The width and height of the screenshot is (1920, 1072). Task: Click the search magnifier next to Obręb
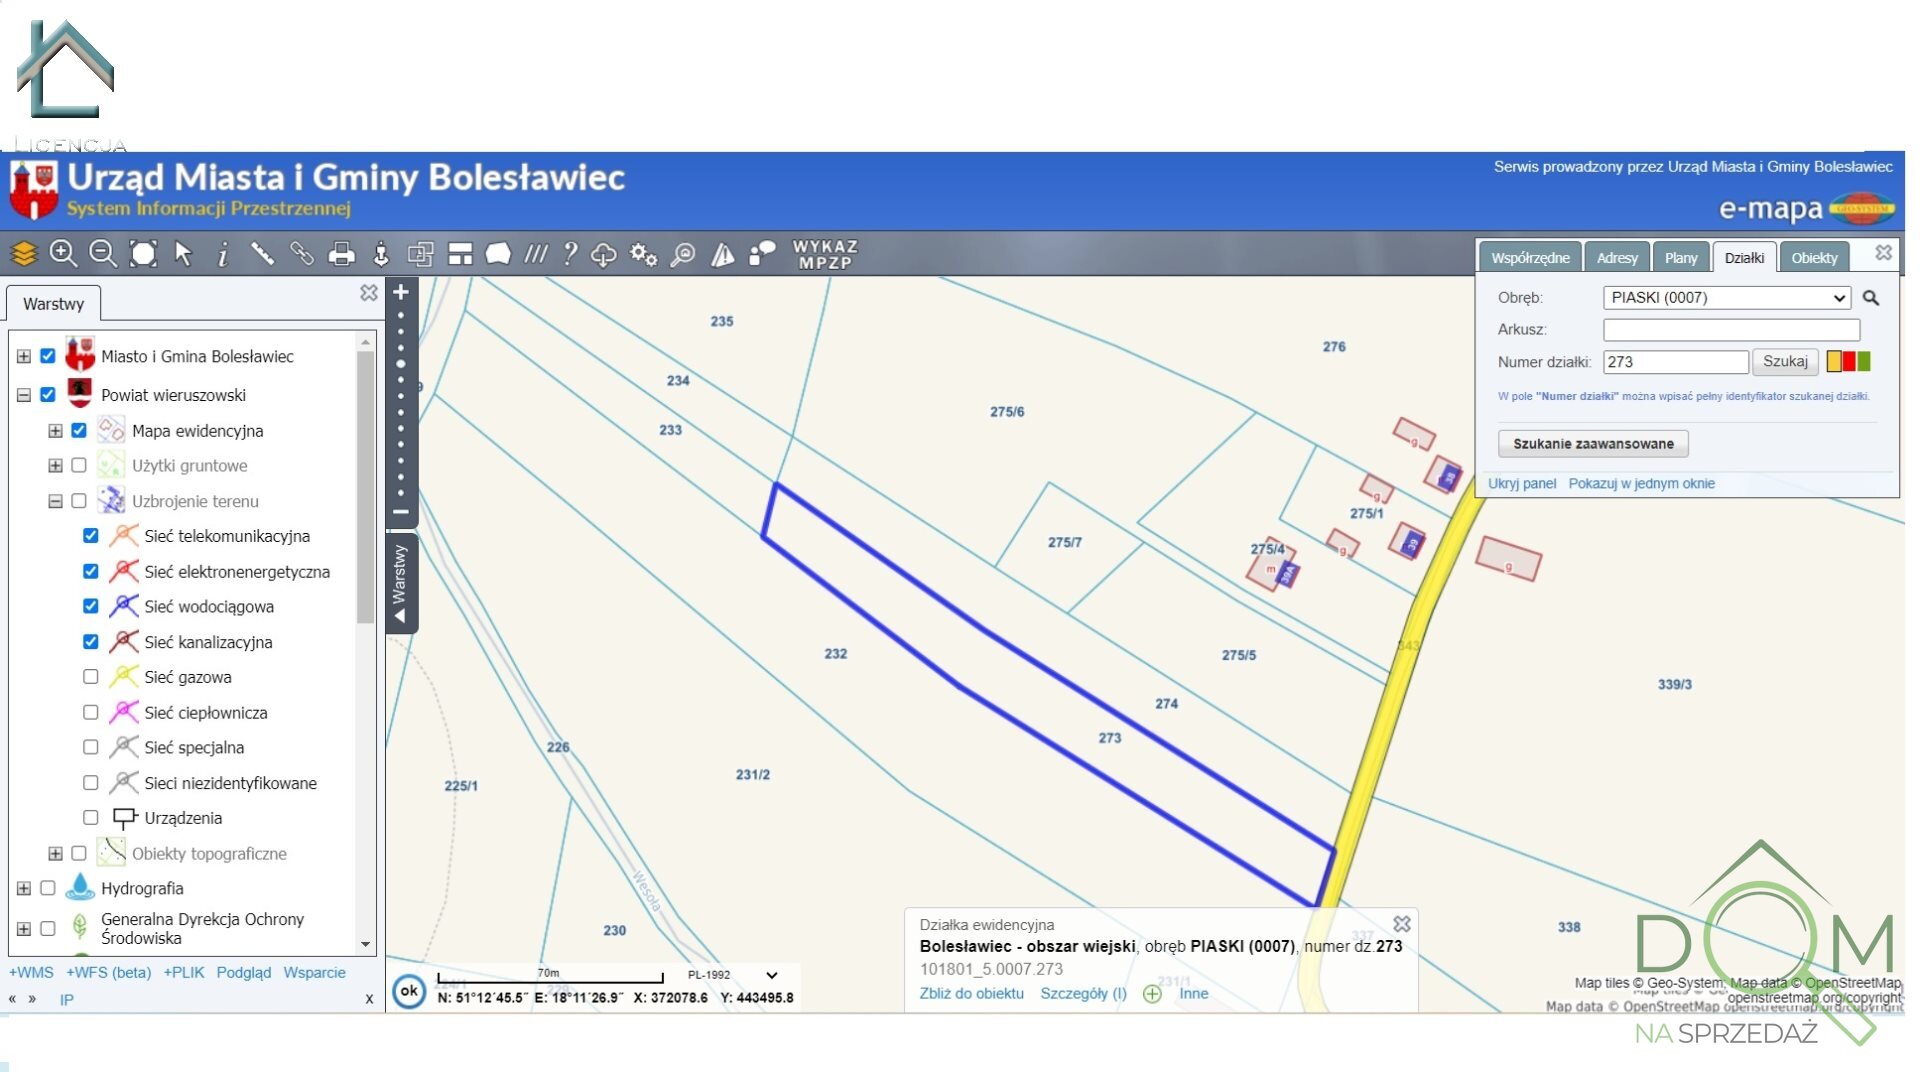point(1870,298)
